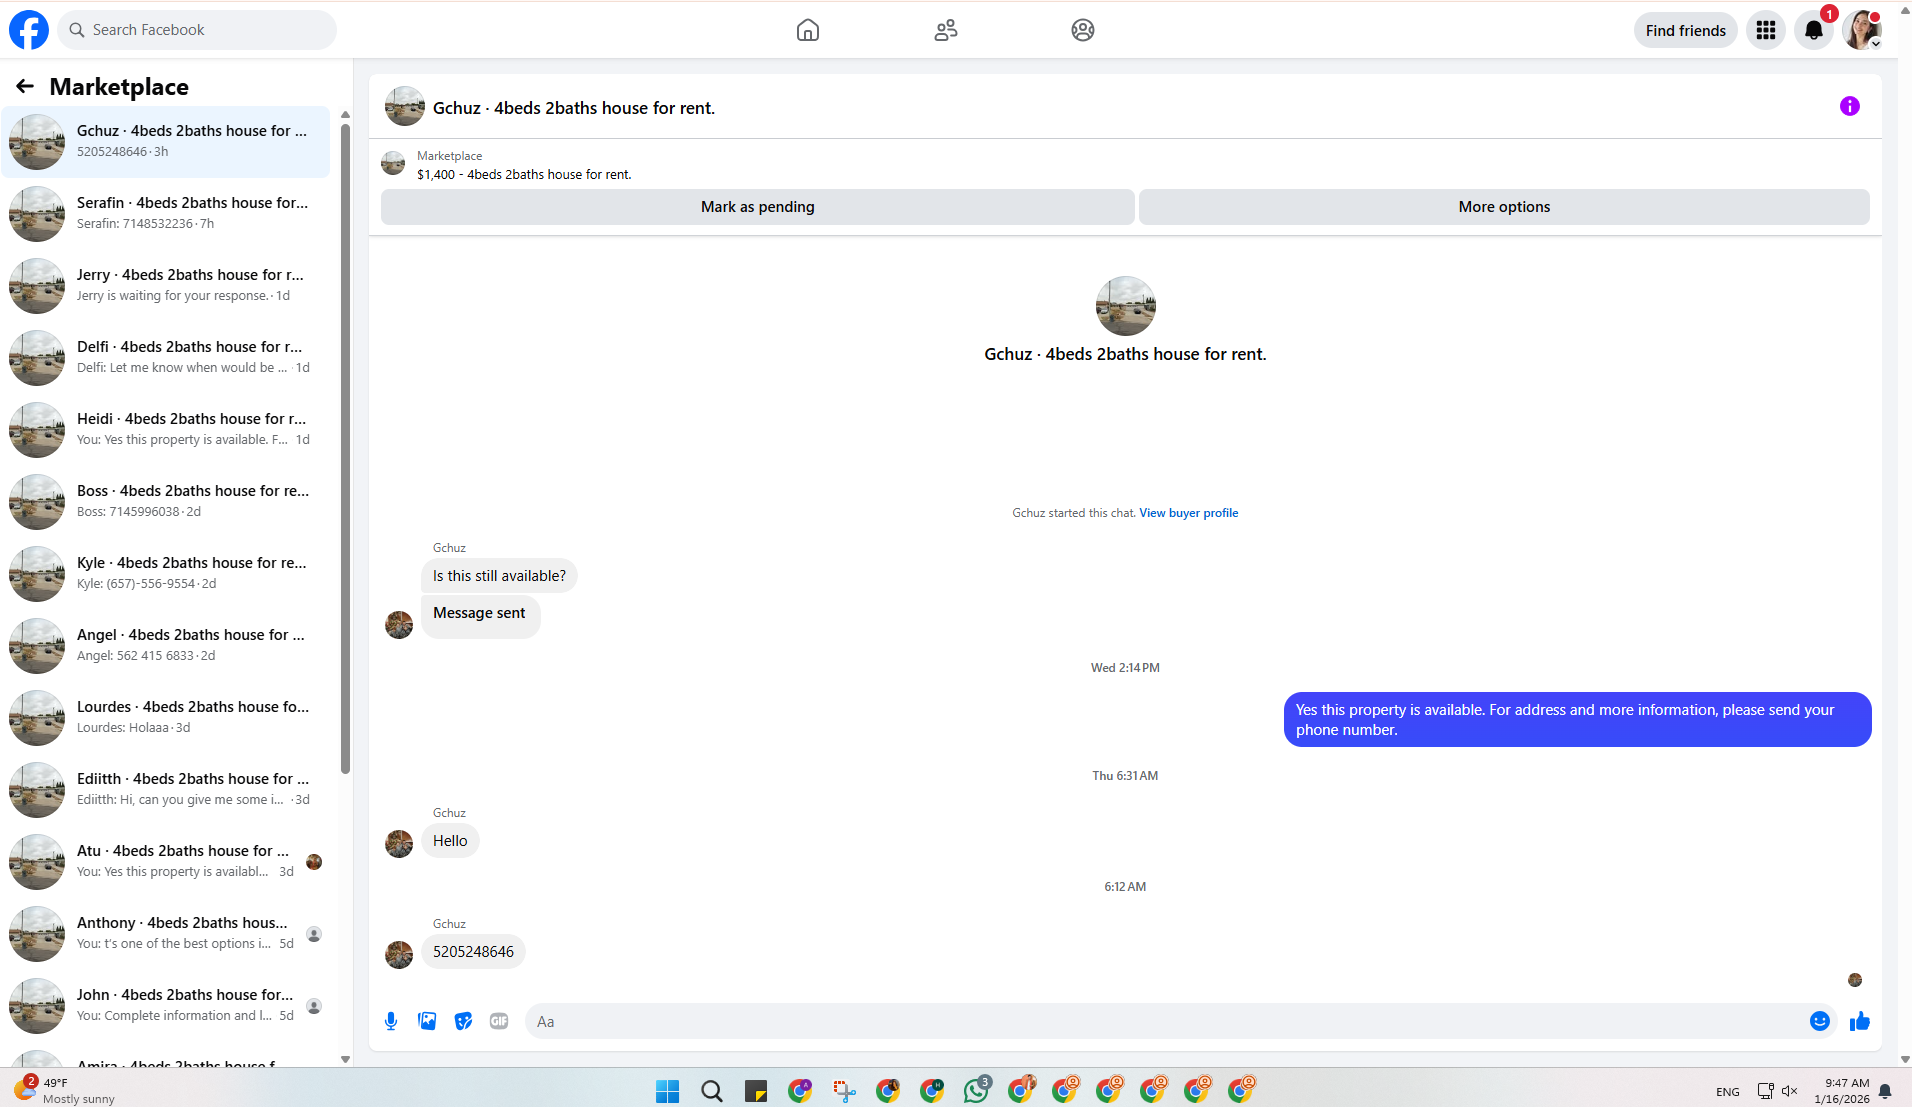Click the taskbar volume muted icon

pyautogui.click(x=1790, y=1091)
